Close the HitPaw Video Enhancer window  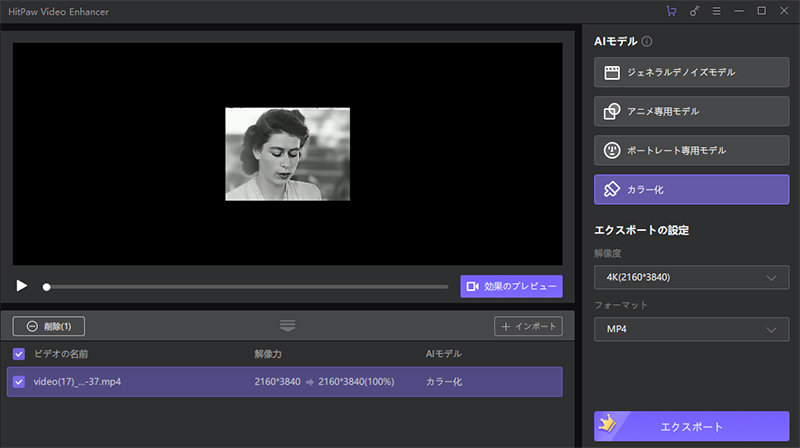784,11
